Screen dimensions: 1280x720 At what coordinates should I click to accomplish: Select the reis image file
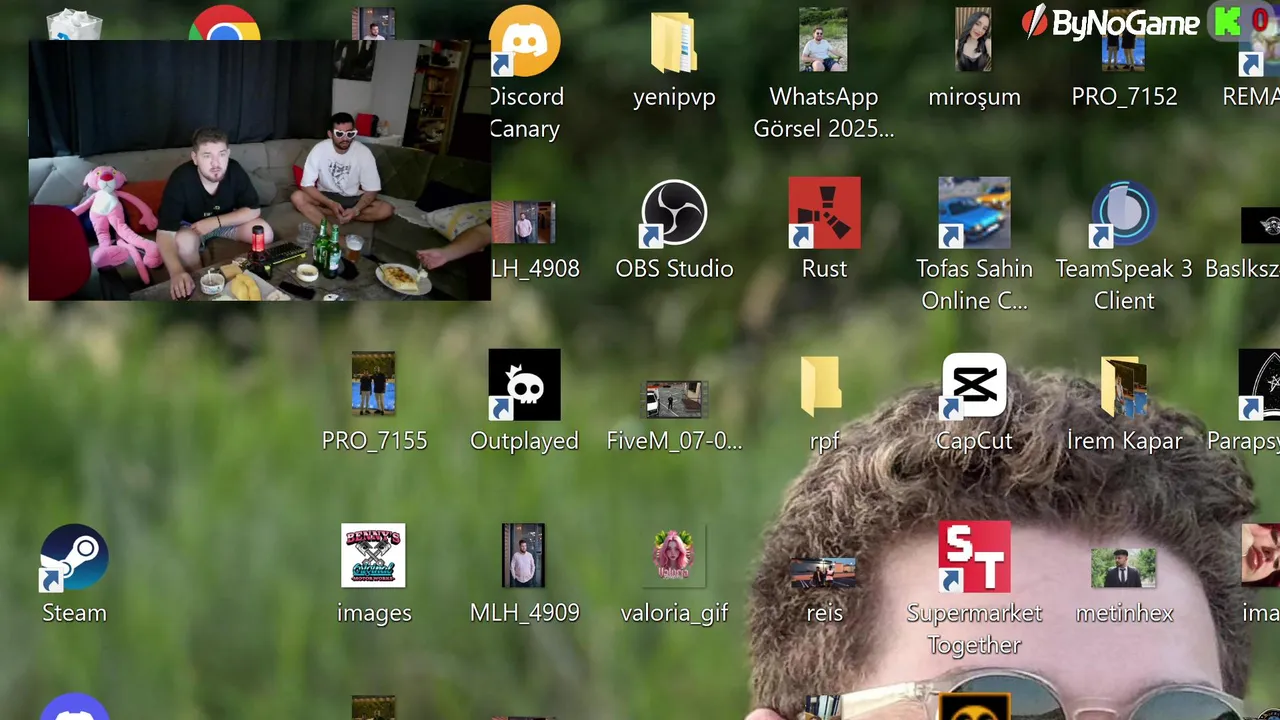[x=824, y=572]
